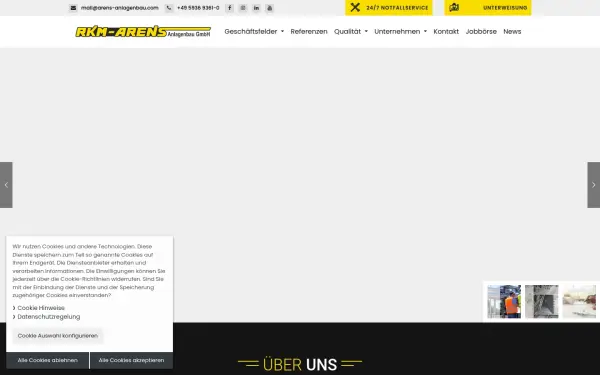Click the phone icon in top bar
The width and height of the screenshot is (600, 375).
169,8
